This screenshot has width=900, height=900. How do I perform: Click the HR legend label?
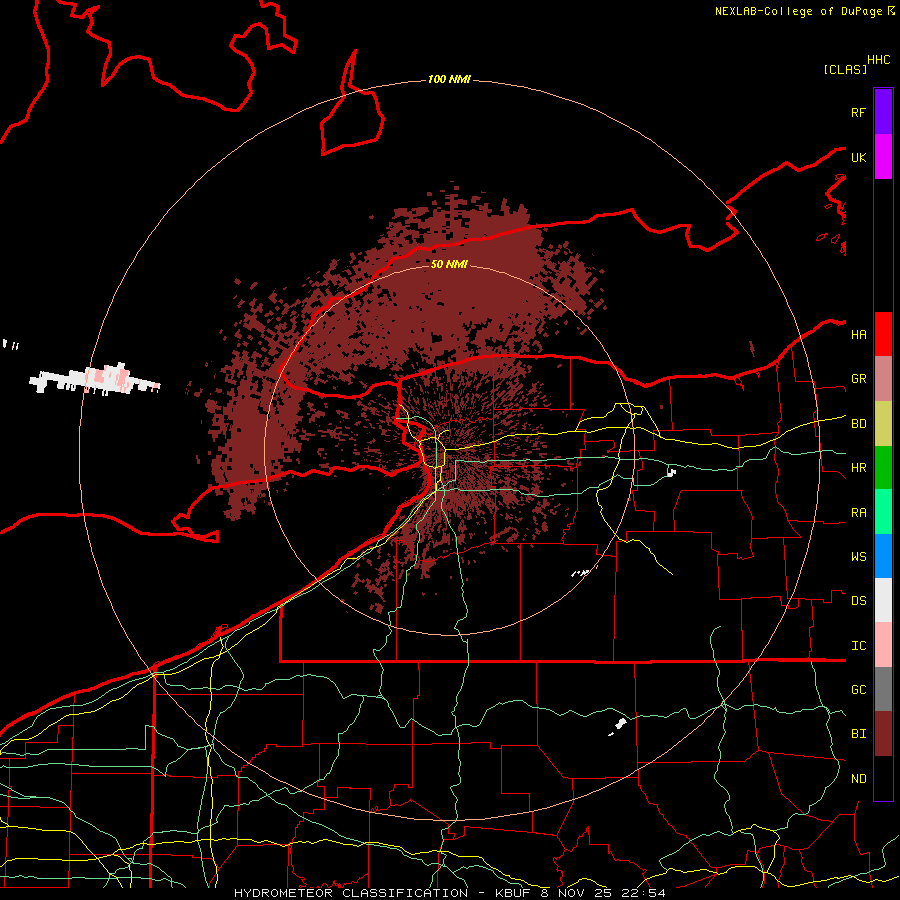click(858, 468)
